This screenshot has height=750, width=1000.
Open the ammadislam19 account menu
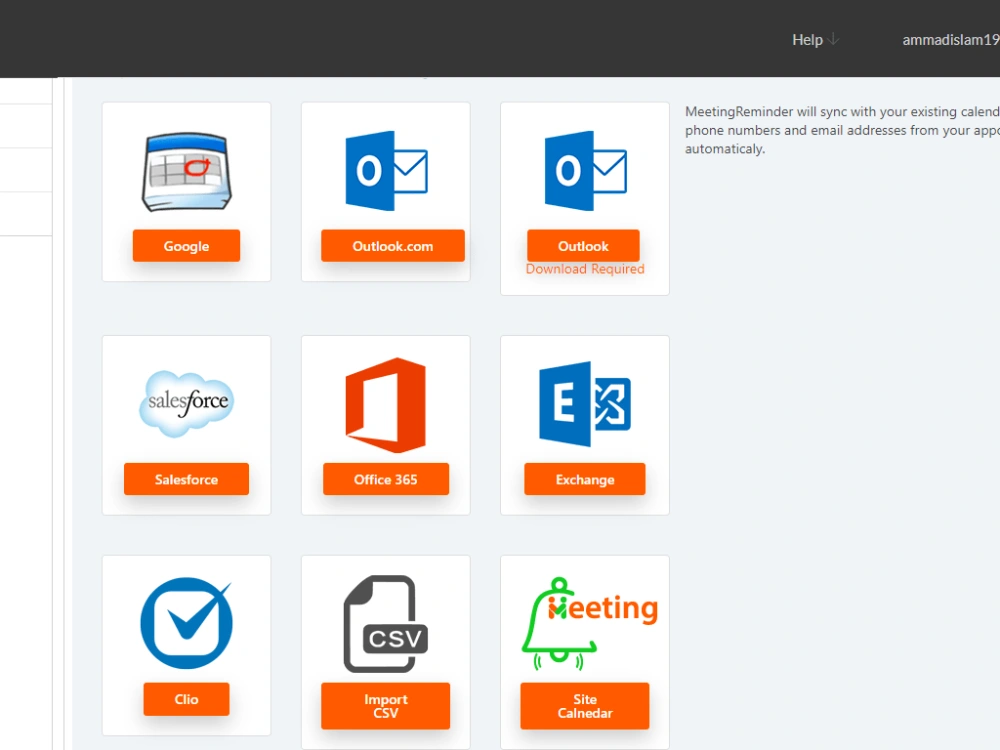951,40
